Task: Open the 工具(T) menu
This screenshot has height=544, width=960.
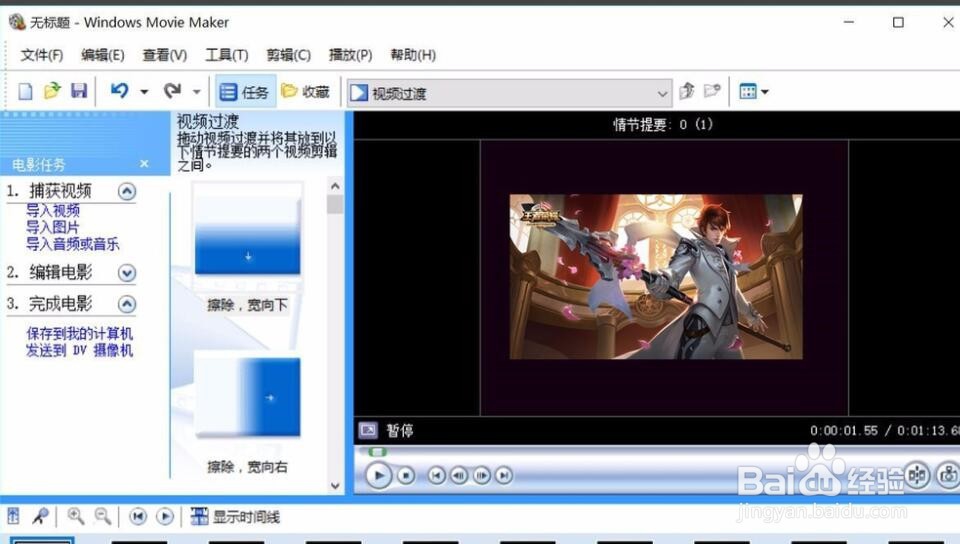Action: point(227,55)
